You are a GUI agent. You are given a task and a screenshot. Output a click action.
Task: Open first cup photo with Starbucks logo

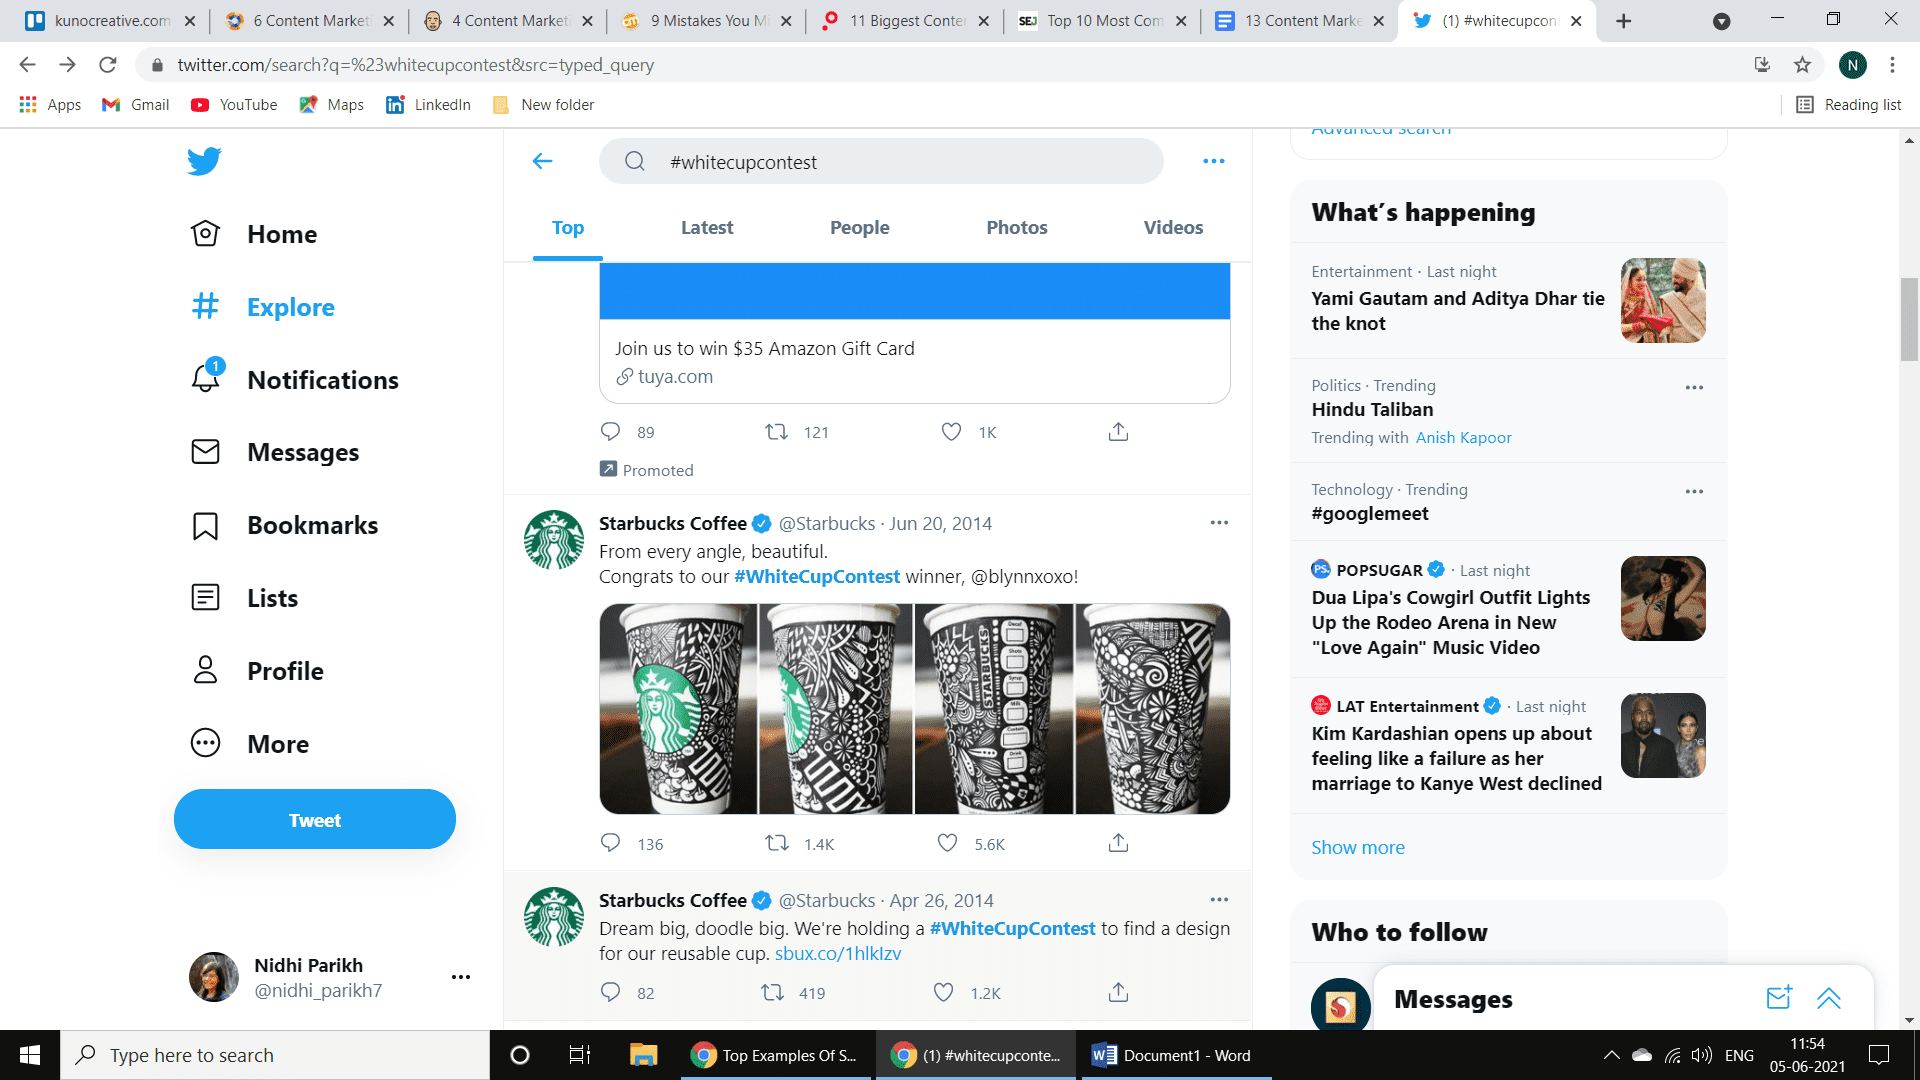pos(678,709)
